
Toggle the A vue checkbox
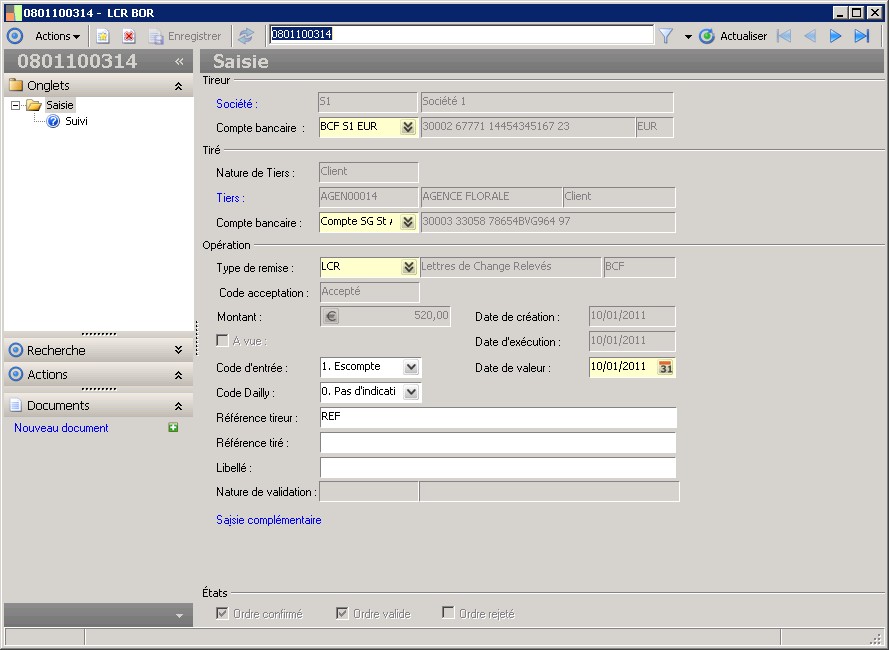(222, 340)
